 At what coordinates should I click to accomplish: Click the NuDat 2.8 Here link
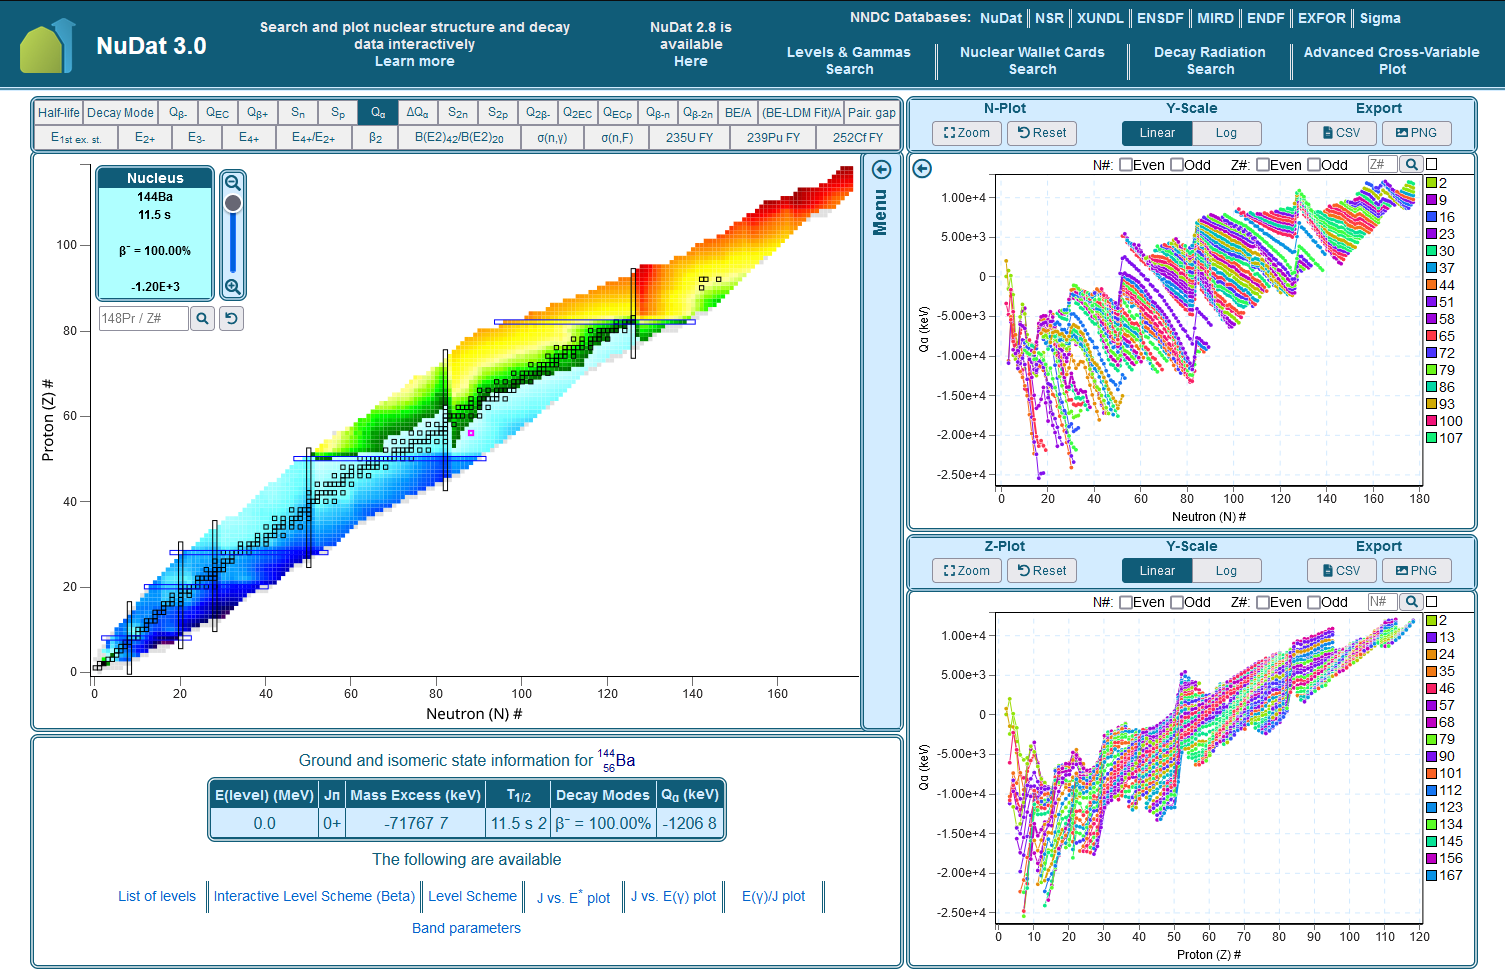coord(690,61)
